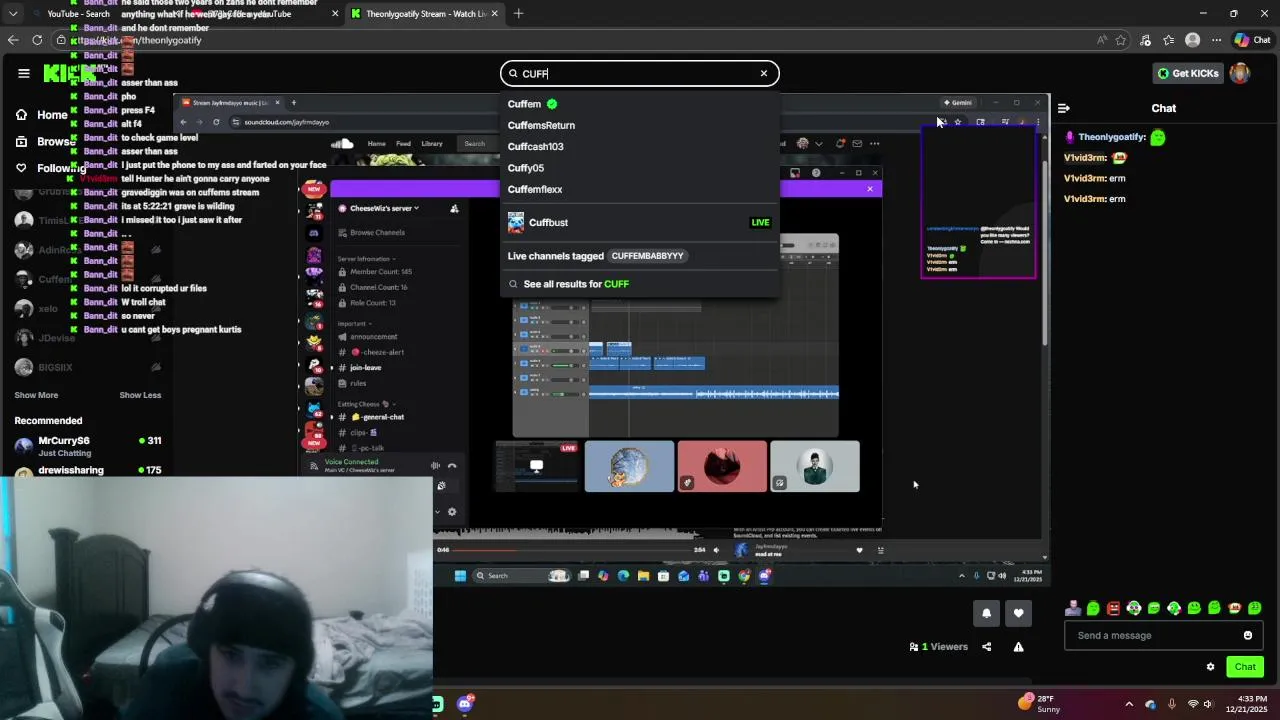Pick the red angry face emote
Viewport: 1280px width, 720px height.
[x=1113, y=608]
